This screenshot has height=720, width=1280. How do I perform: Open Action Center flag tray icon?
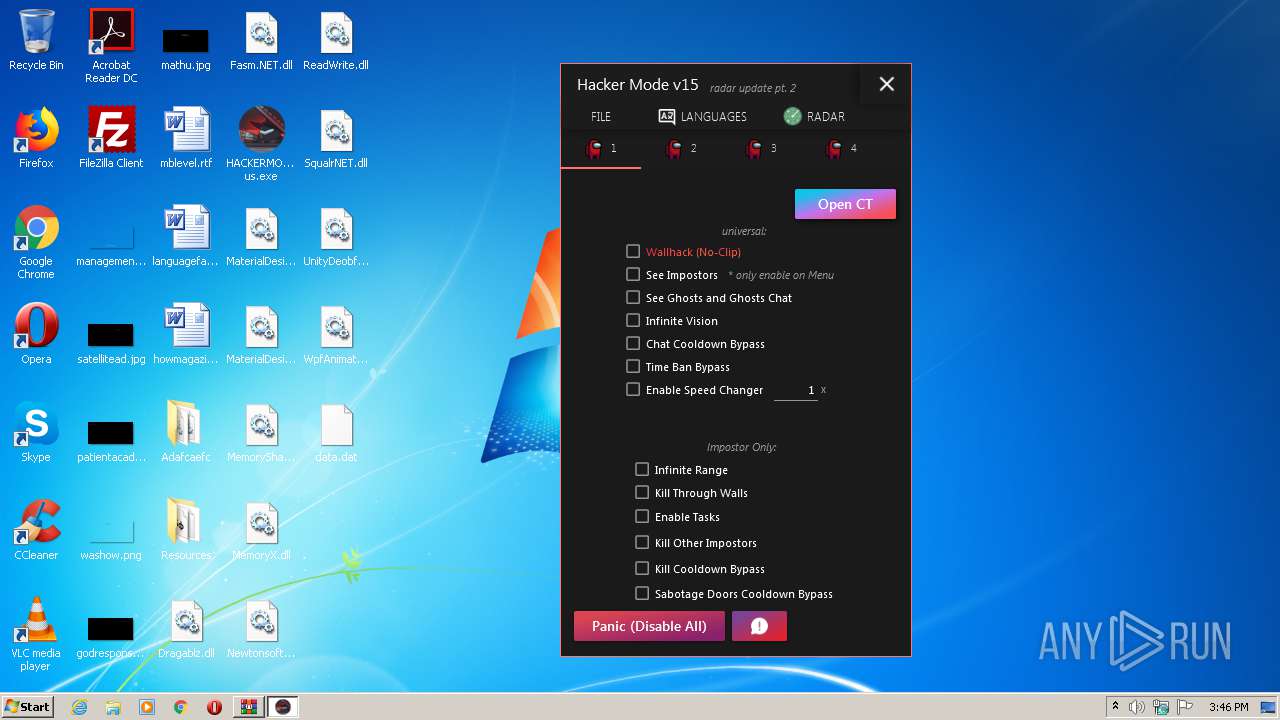pos(1186,707)
